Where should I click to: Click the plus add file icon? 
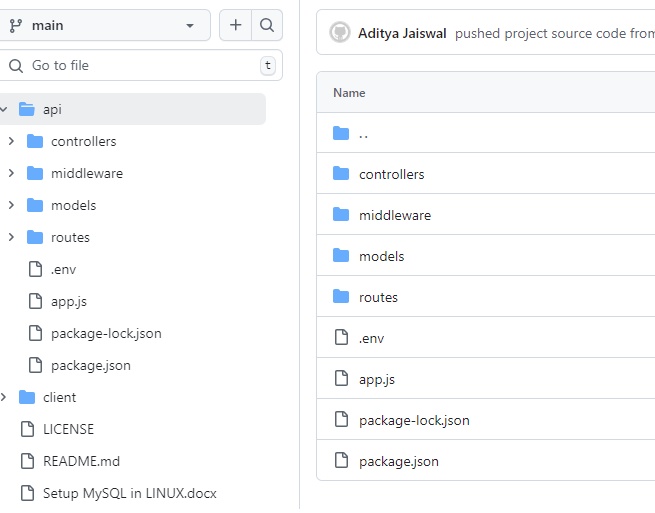click(x=235, y=25)
